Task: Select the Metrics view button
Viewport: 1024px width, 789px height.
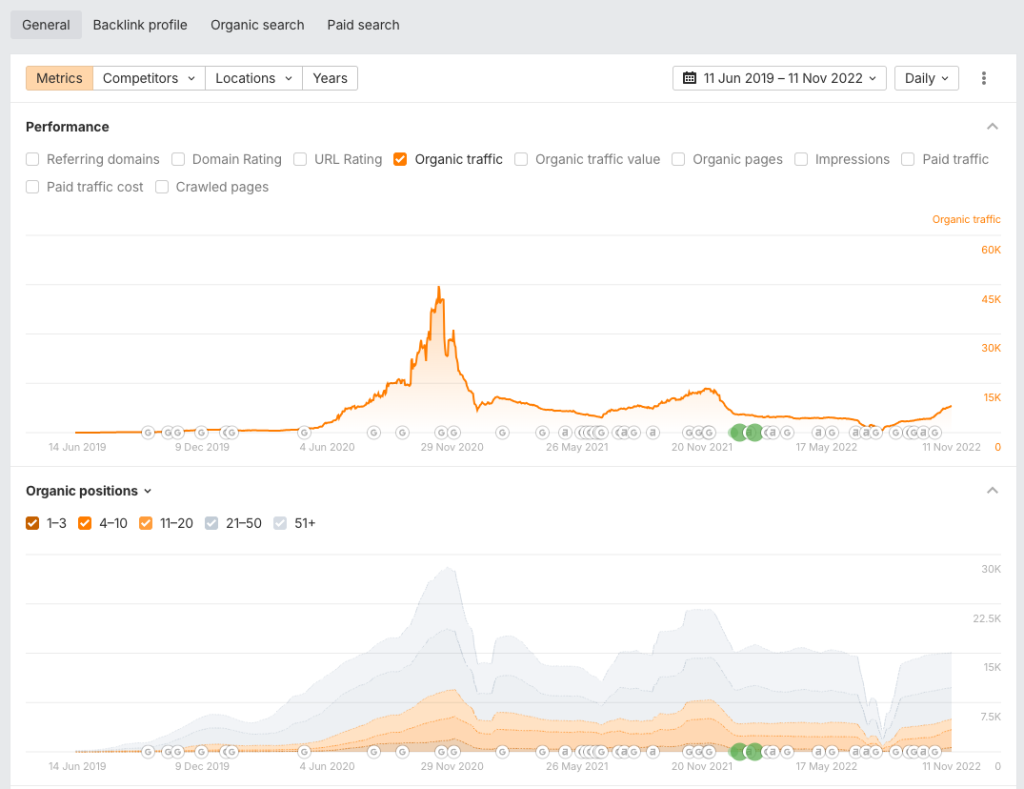Action: pyautogui.click(x=60, y=78)
